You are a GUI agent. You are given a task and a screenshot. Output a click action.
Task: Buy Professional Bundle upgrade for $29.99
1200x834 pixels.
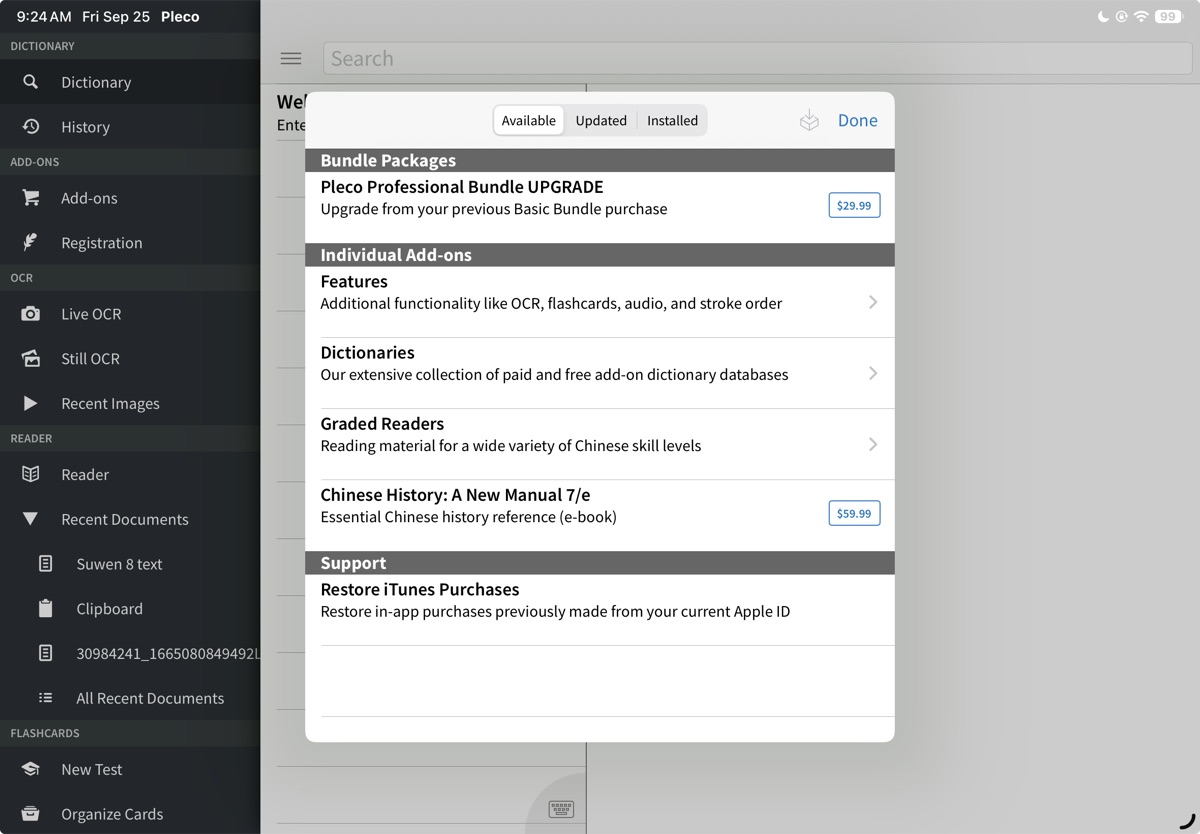(x=854, y=205)
